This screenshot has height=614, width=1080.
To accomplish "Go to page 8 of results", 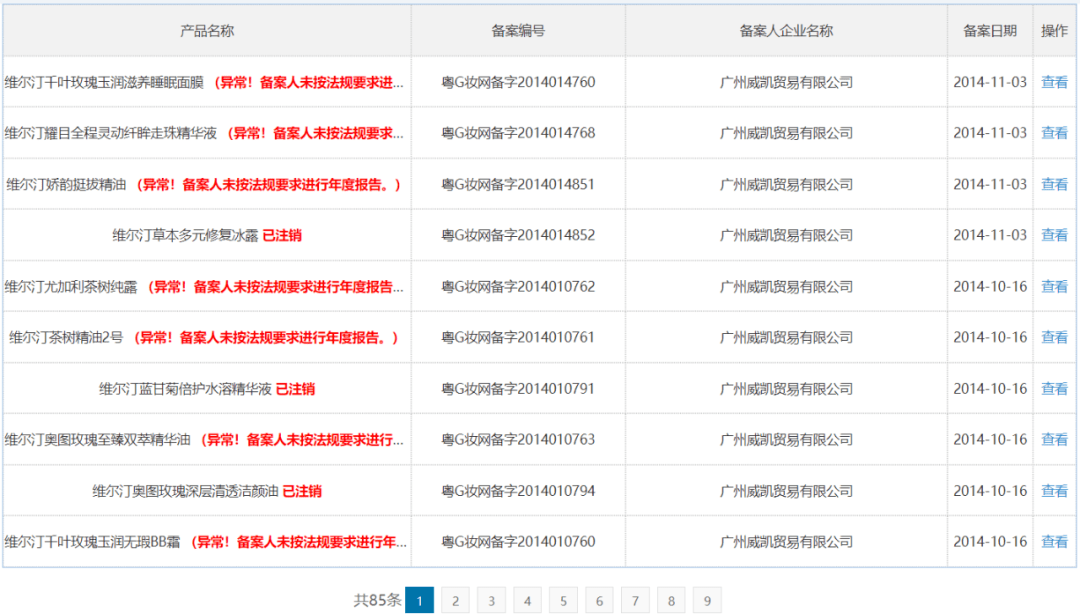I will 671,600.
